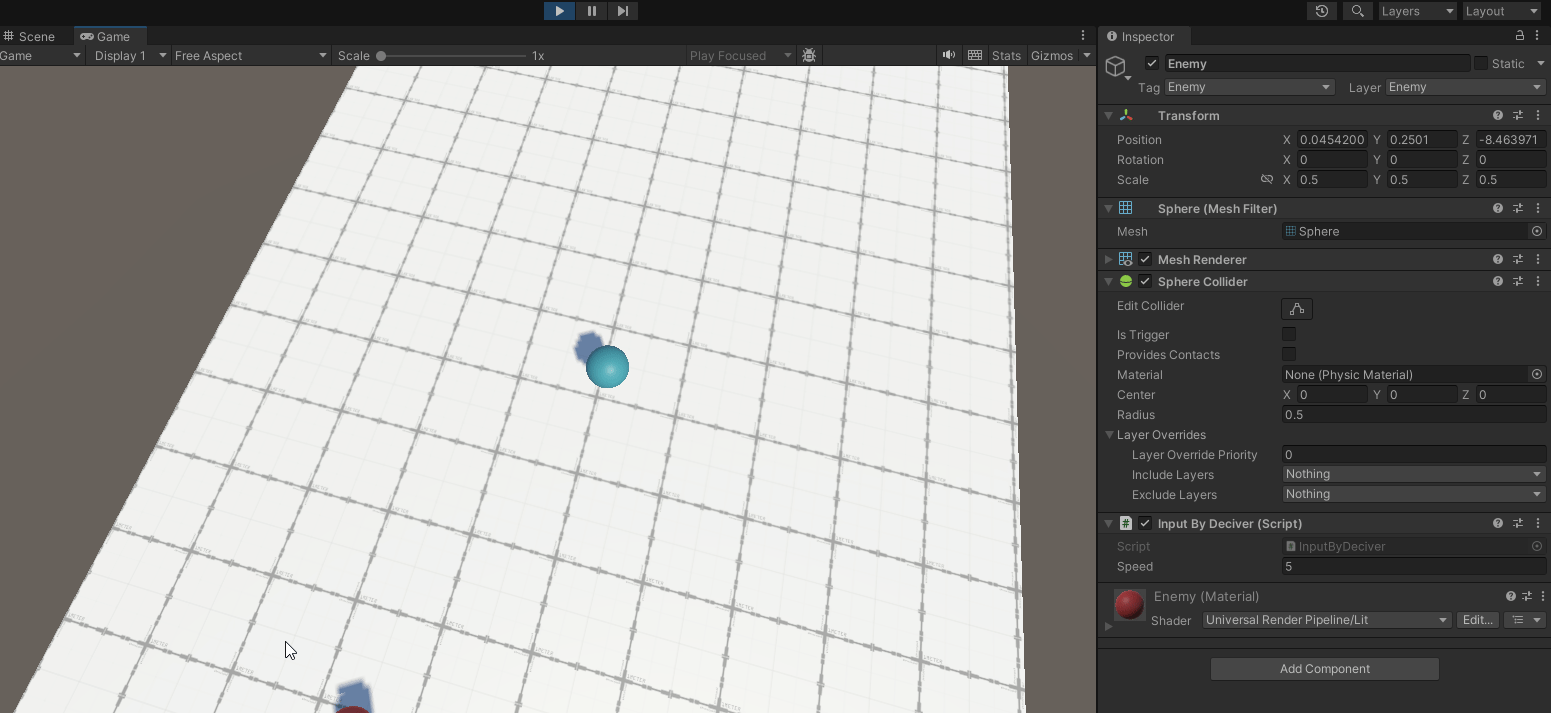Enable the Provides Contacts checkbox
The height and width of the screenshot is (713, 1551).
pos(1289,355)
